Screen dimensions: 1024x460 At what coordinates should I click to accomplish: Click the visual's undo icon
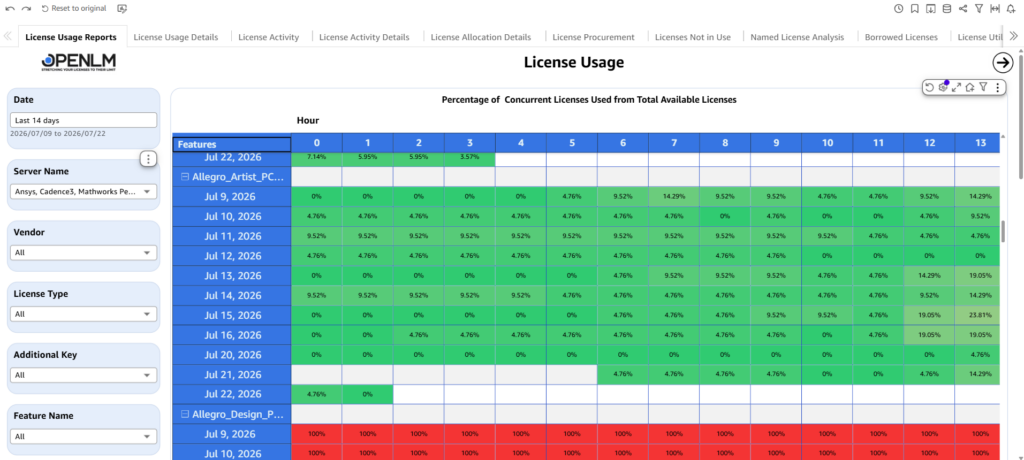(929, 87)
